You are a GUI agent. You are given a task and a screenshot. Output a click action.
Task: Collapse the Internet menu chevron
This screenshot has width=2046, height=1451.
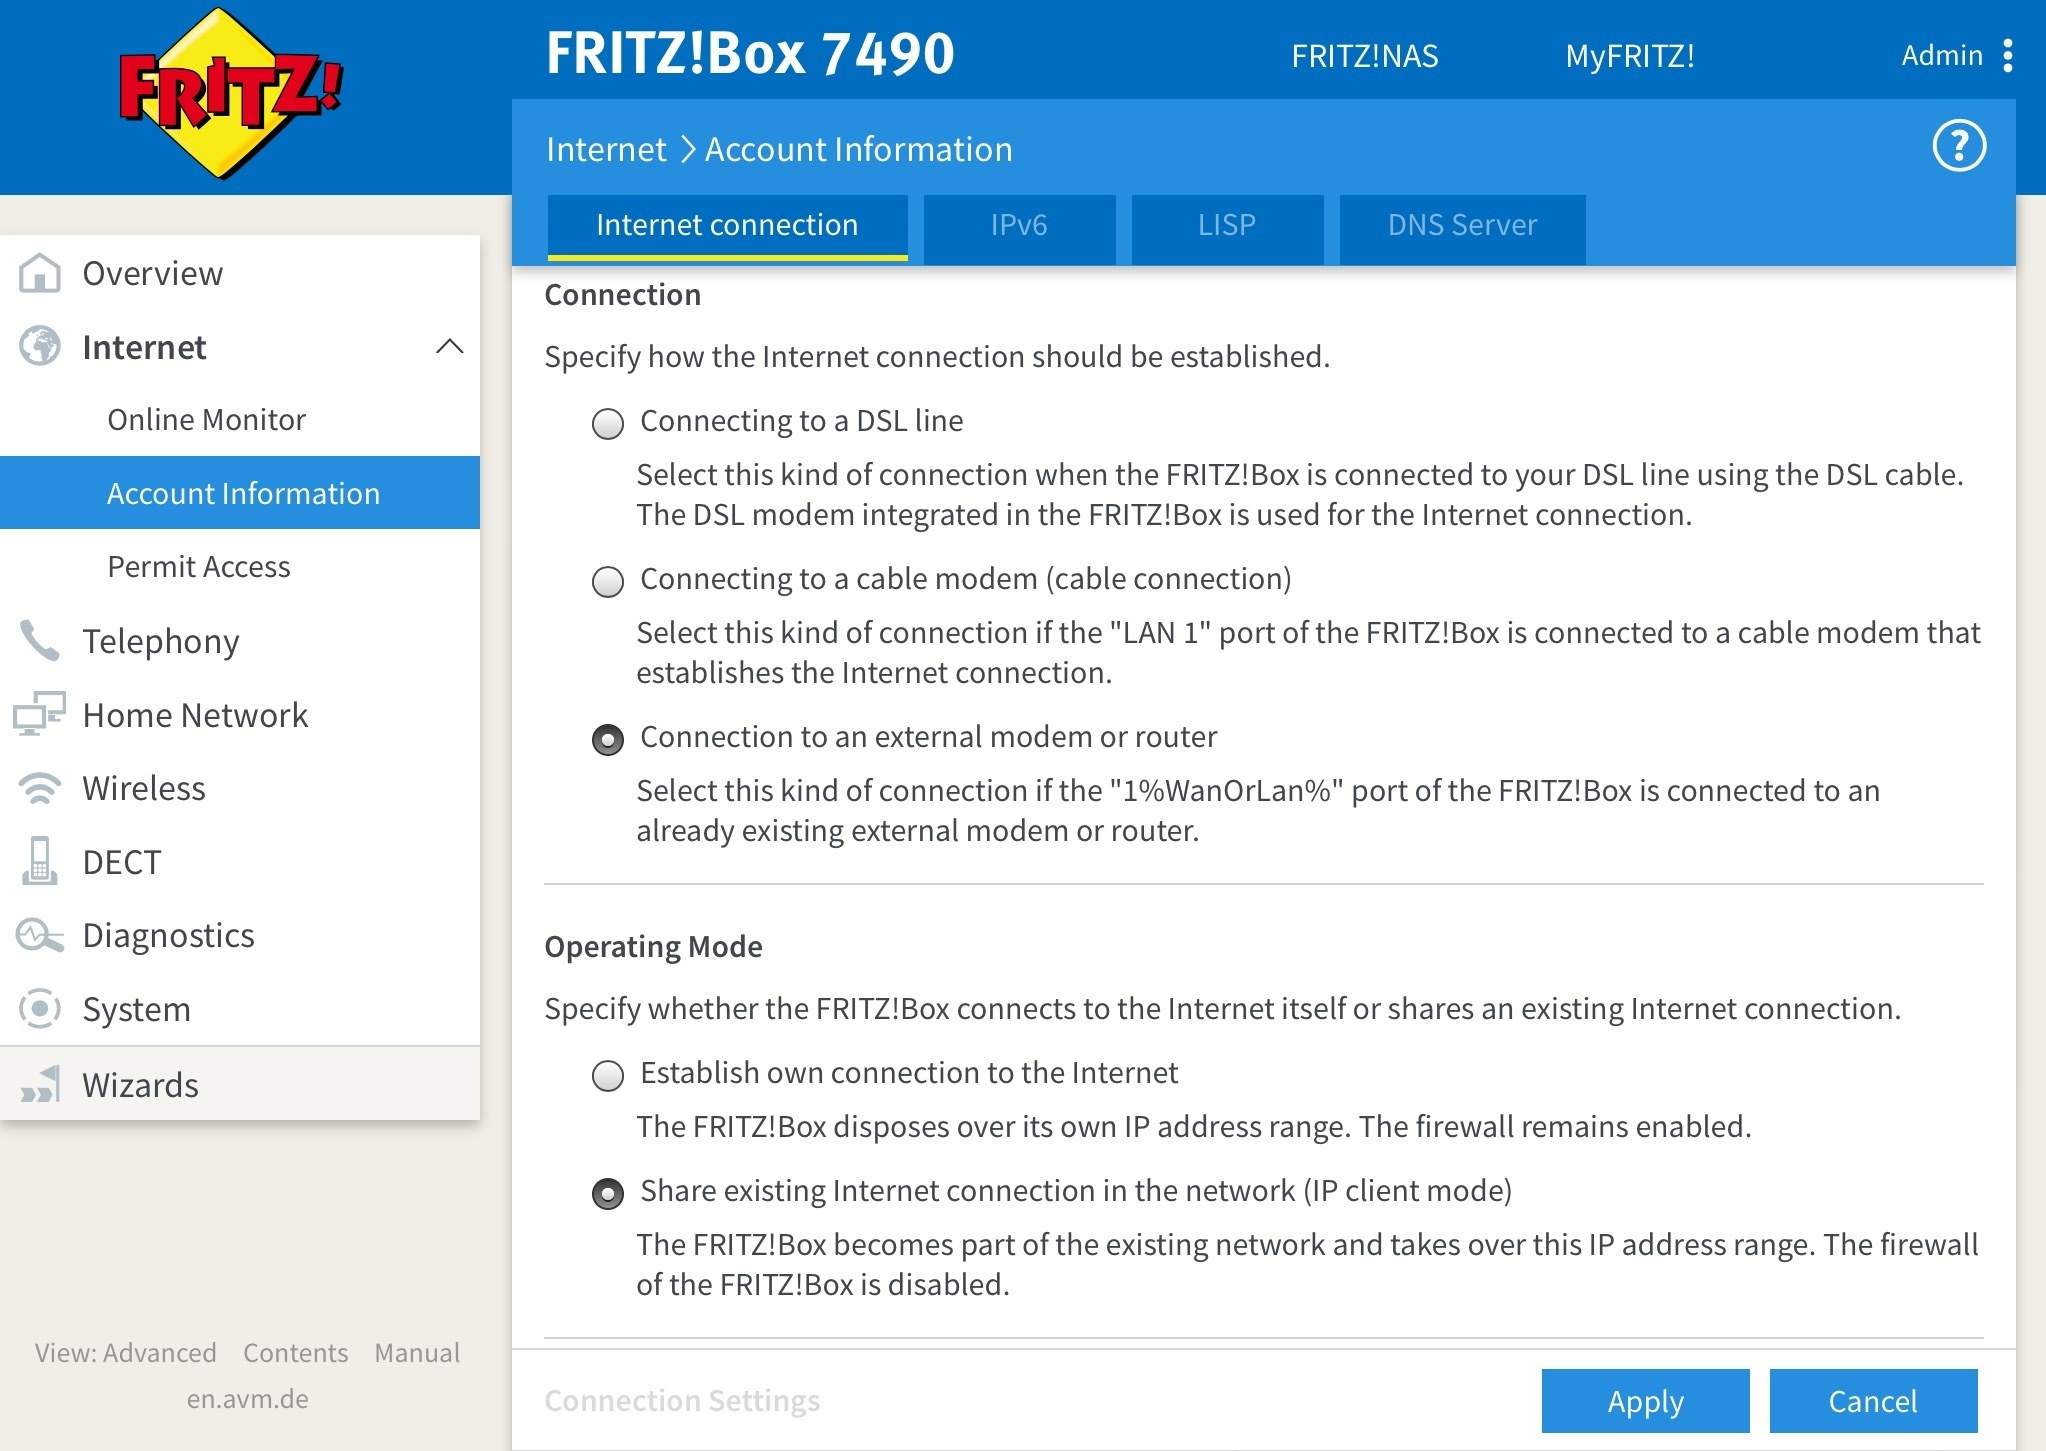(450, 347)
